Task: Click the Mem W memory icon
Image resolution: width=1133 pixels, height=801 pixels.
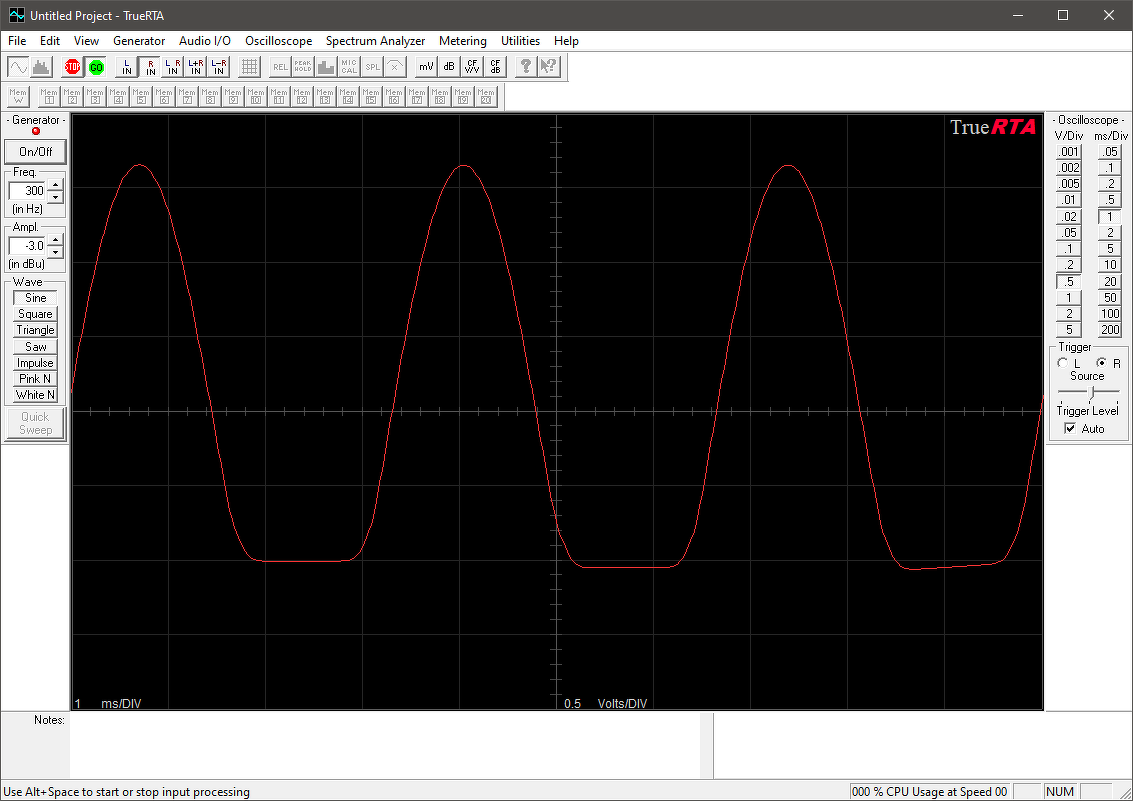Action: (x=18, y=96)
